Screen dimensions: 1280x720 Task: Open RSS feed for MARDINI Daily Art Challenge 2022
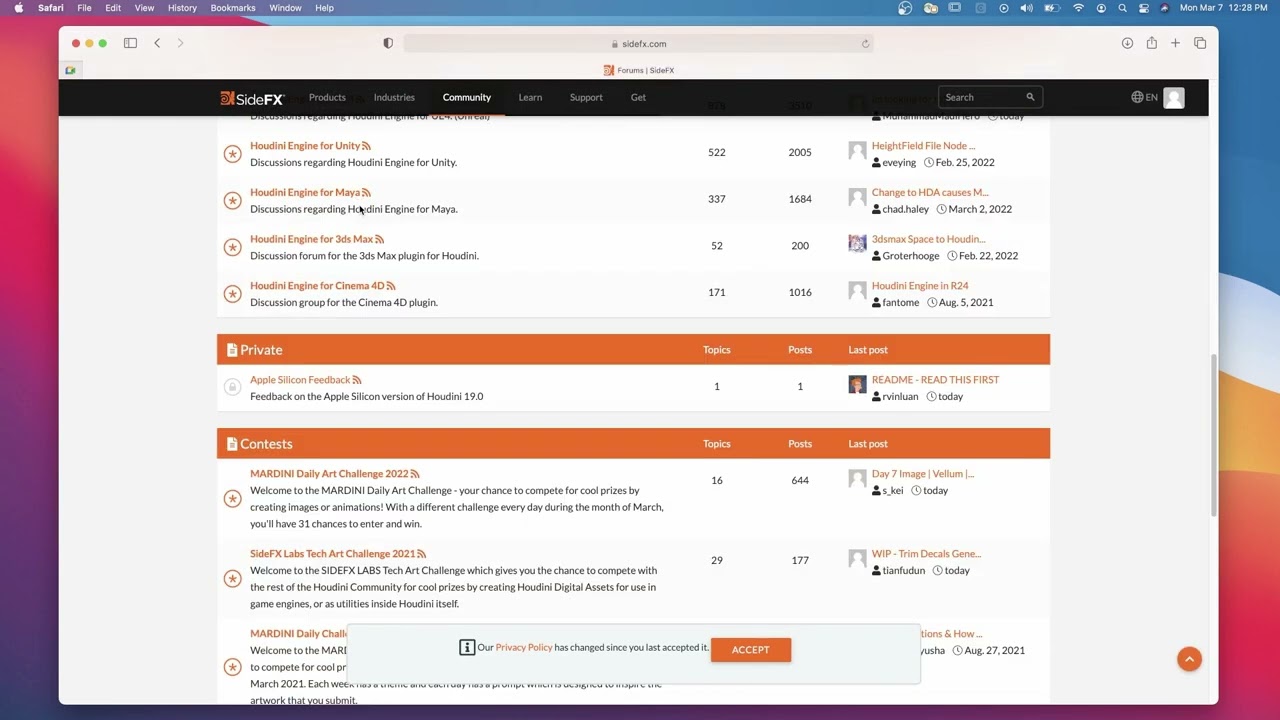[x=415, y=474]
